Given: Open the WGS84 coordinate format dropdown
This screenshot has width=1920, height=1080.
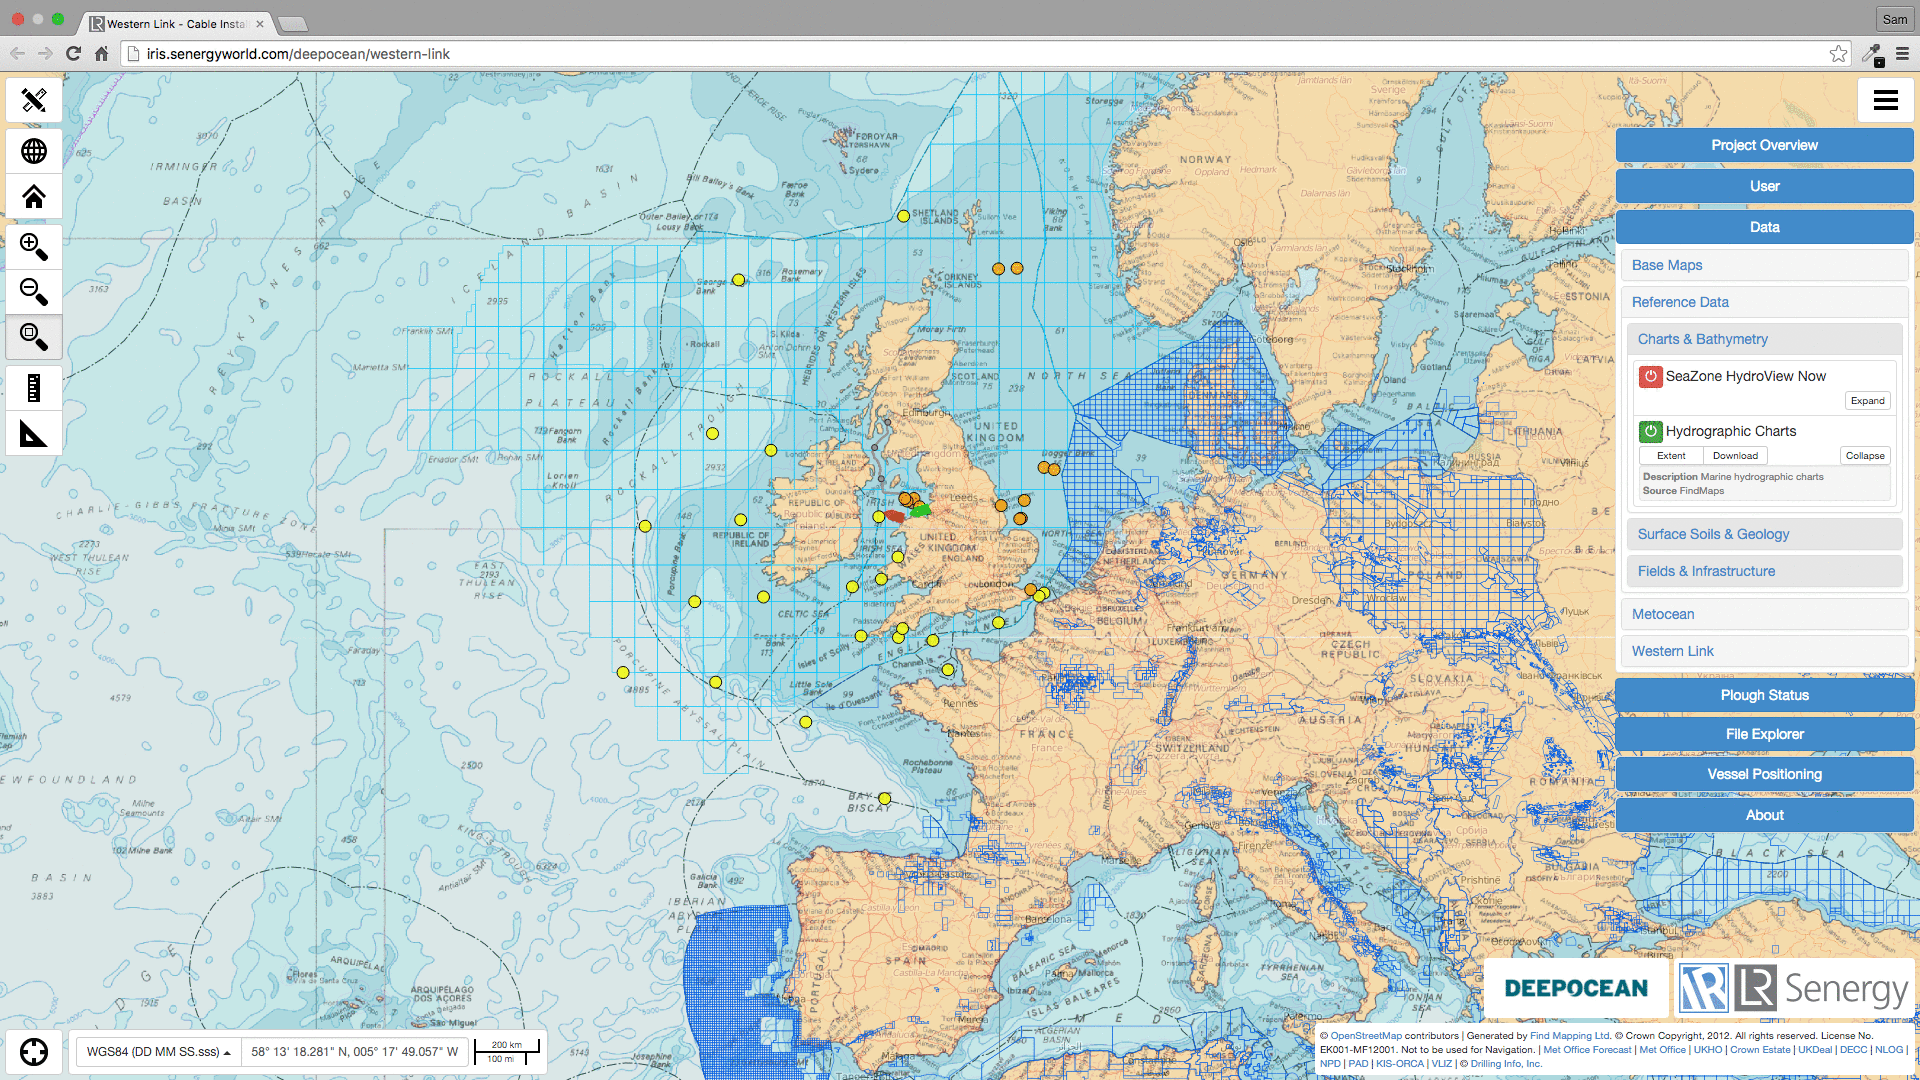Looking at the screenshot, I should coord(158,1052).
